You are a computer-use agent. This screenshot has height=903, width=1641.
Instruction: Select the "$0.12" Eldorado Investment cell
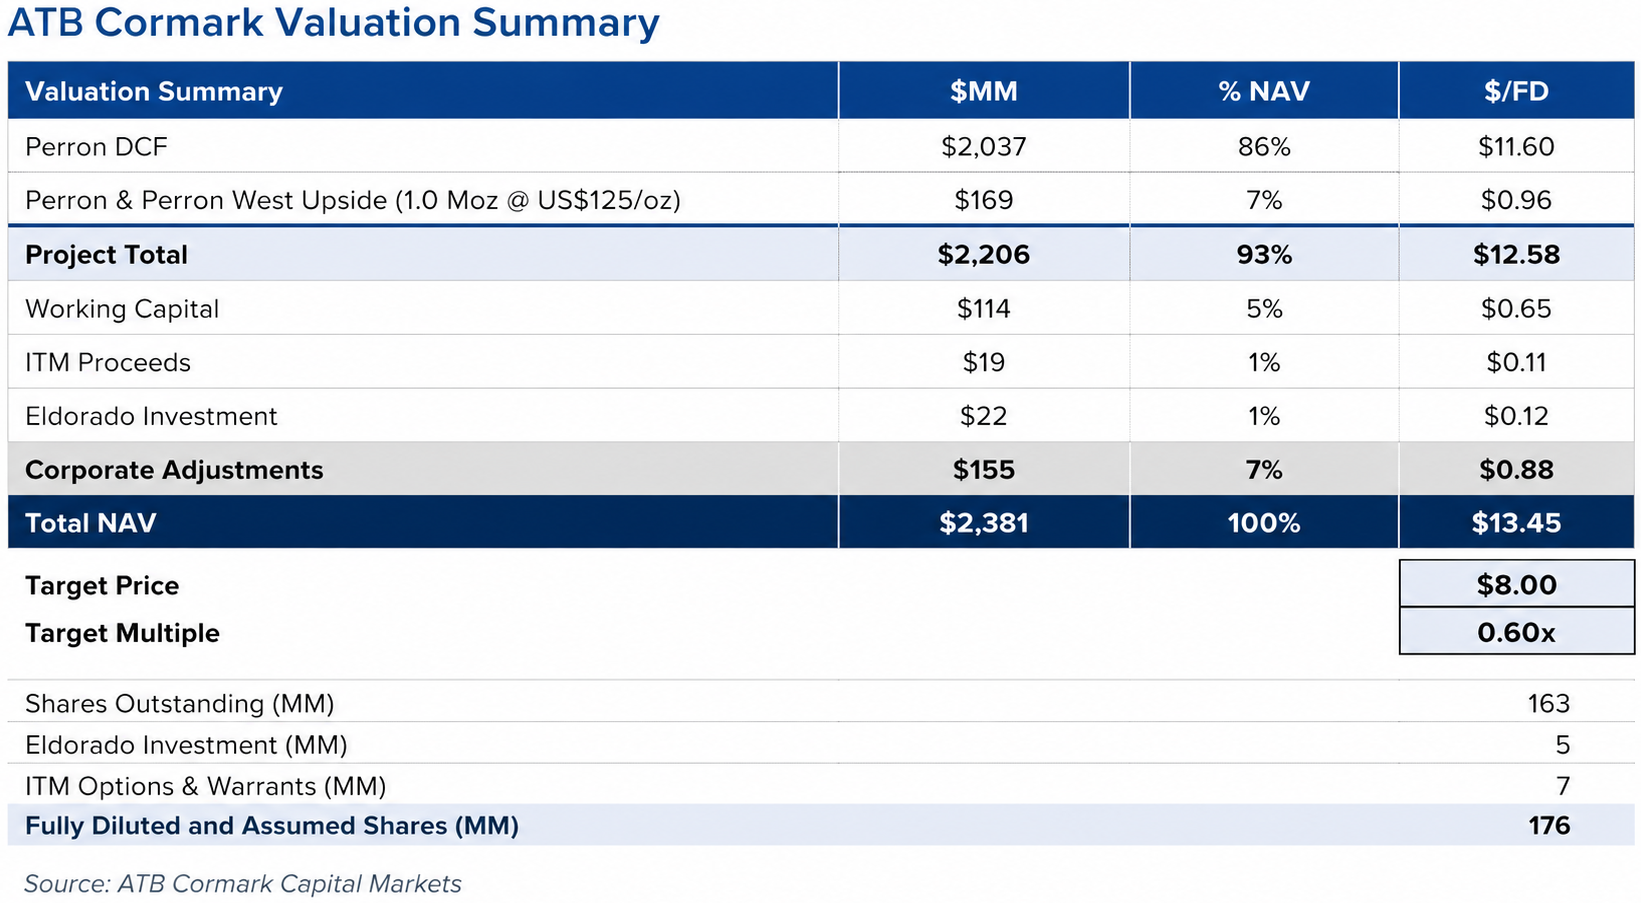[x=1516, y=416]
